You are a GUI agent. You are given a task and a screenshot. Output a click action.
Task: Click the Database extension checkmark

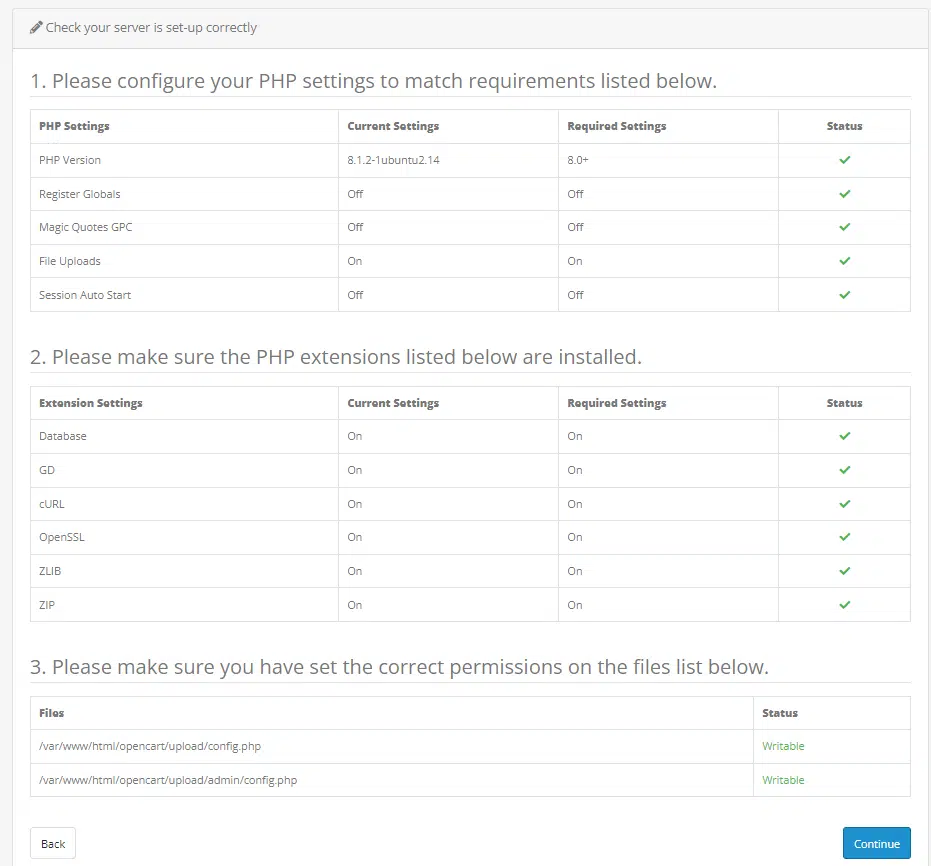tap(844, 436)
